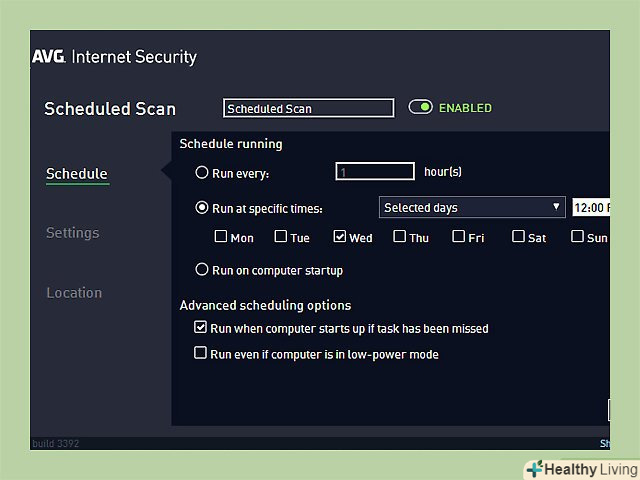Click the ENABLED status label

pos(465,108)
